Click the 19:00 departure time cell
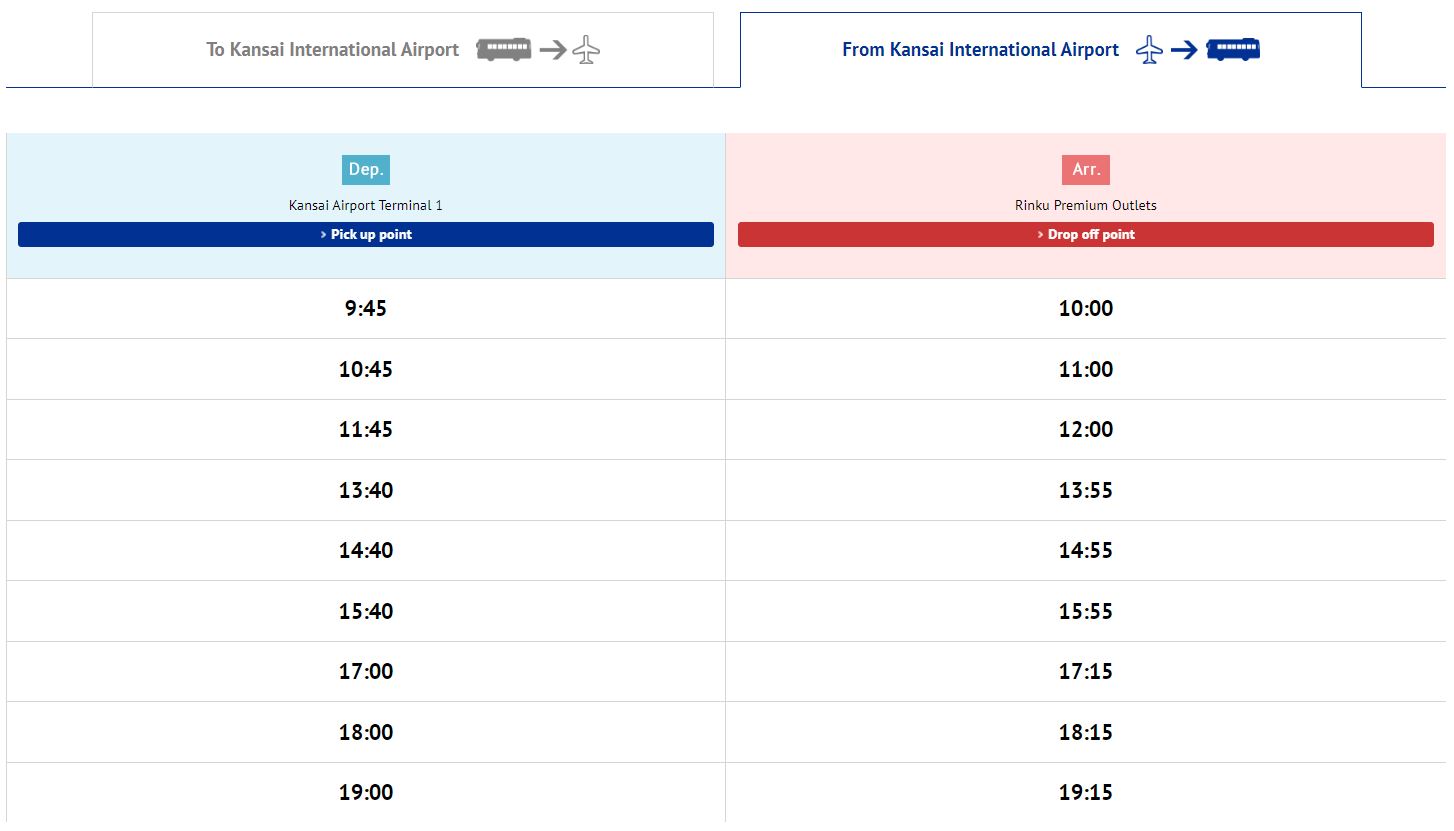 [x=366, y=792]
